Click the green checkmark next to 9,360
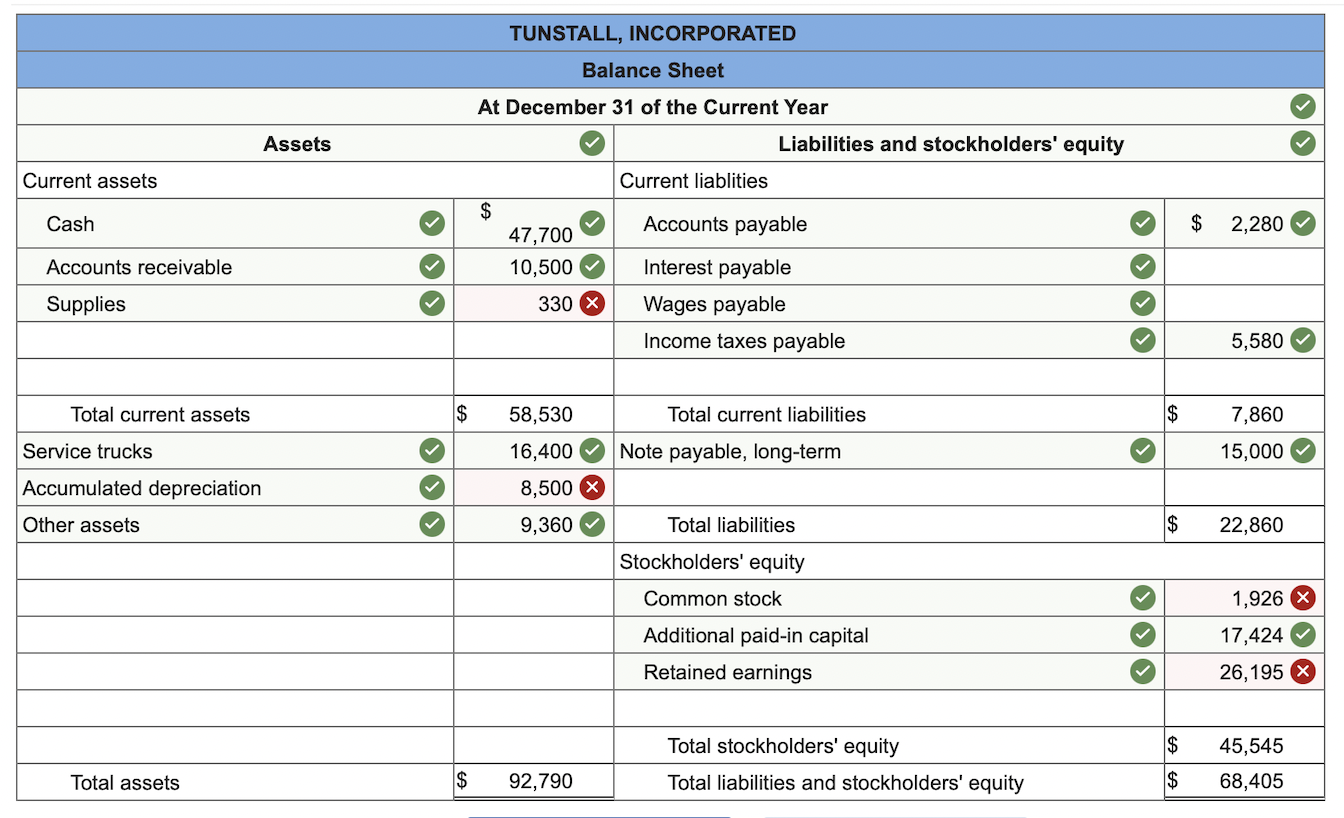The width and height of the screenshot is (1344, 818). 592,525
